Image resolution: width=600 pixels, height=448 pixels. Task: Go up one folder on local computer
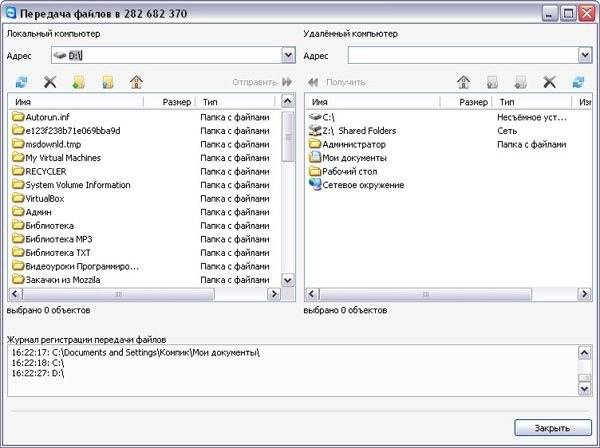[x=108, y=82]
